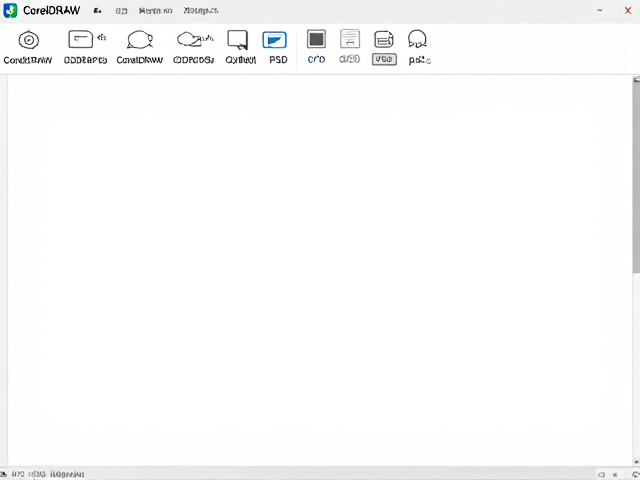Click the circular play-target icon labeled CorelDRAW
Image resolution: width=640 pixels, height=480 pixels.
(29, 40)
